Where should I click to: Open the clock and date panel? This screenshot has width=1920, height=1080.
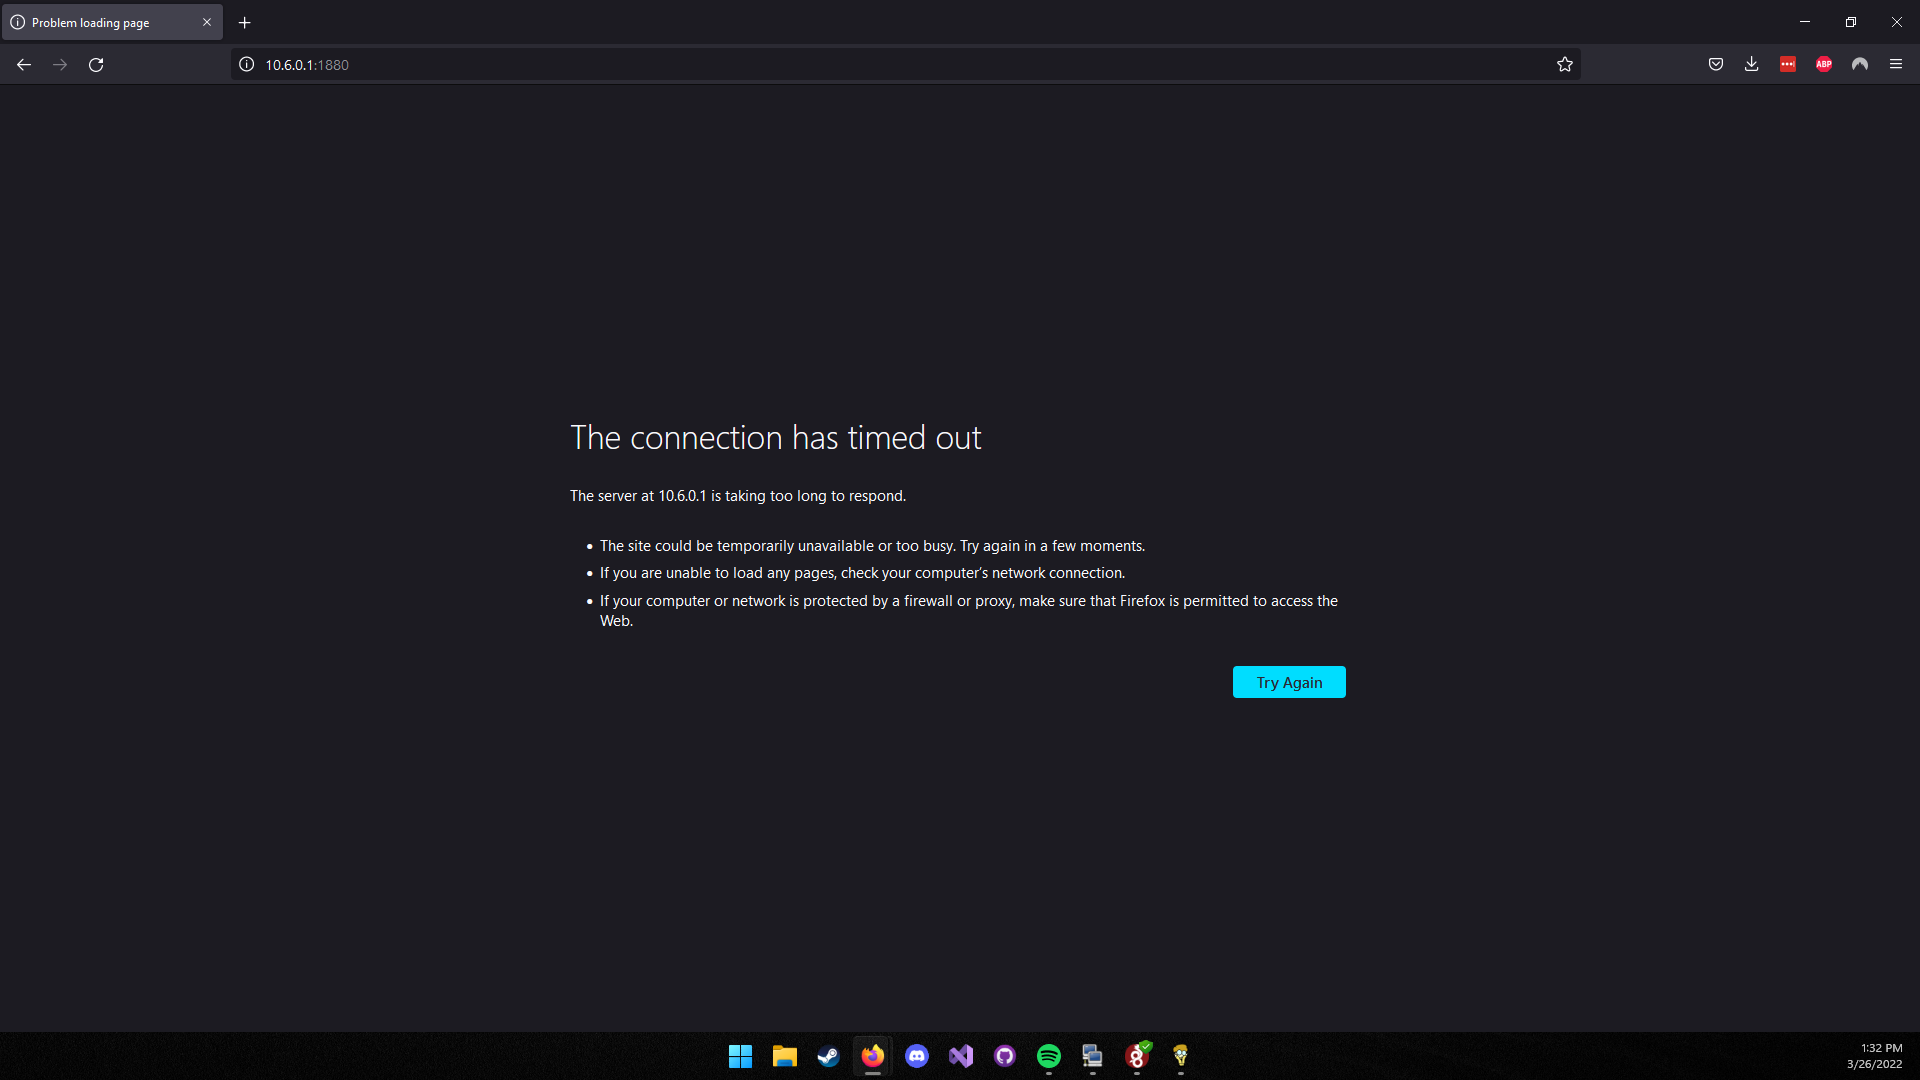(1875, 1056)
